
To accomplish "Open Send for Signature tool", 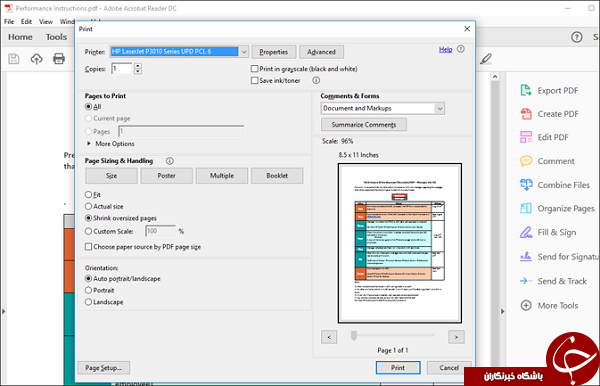I will tap(559, 257).
